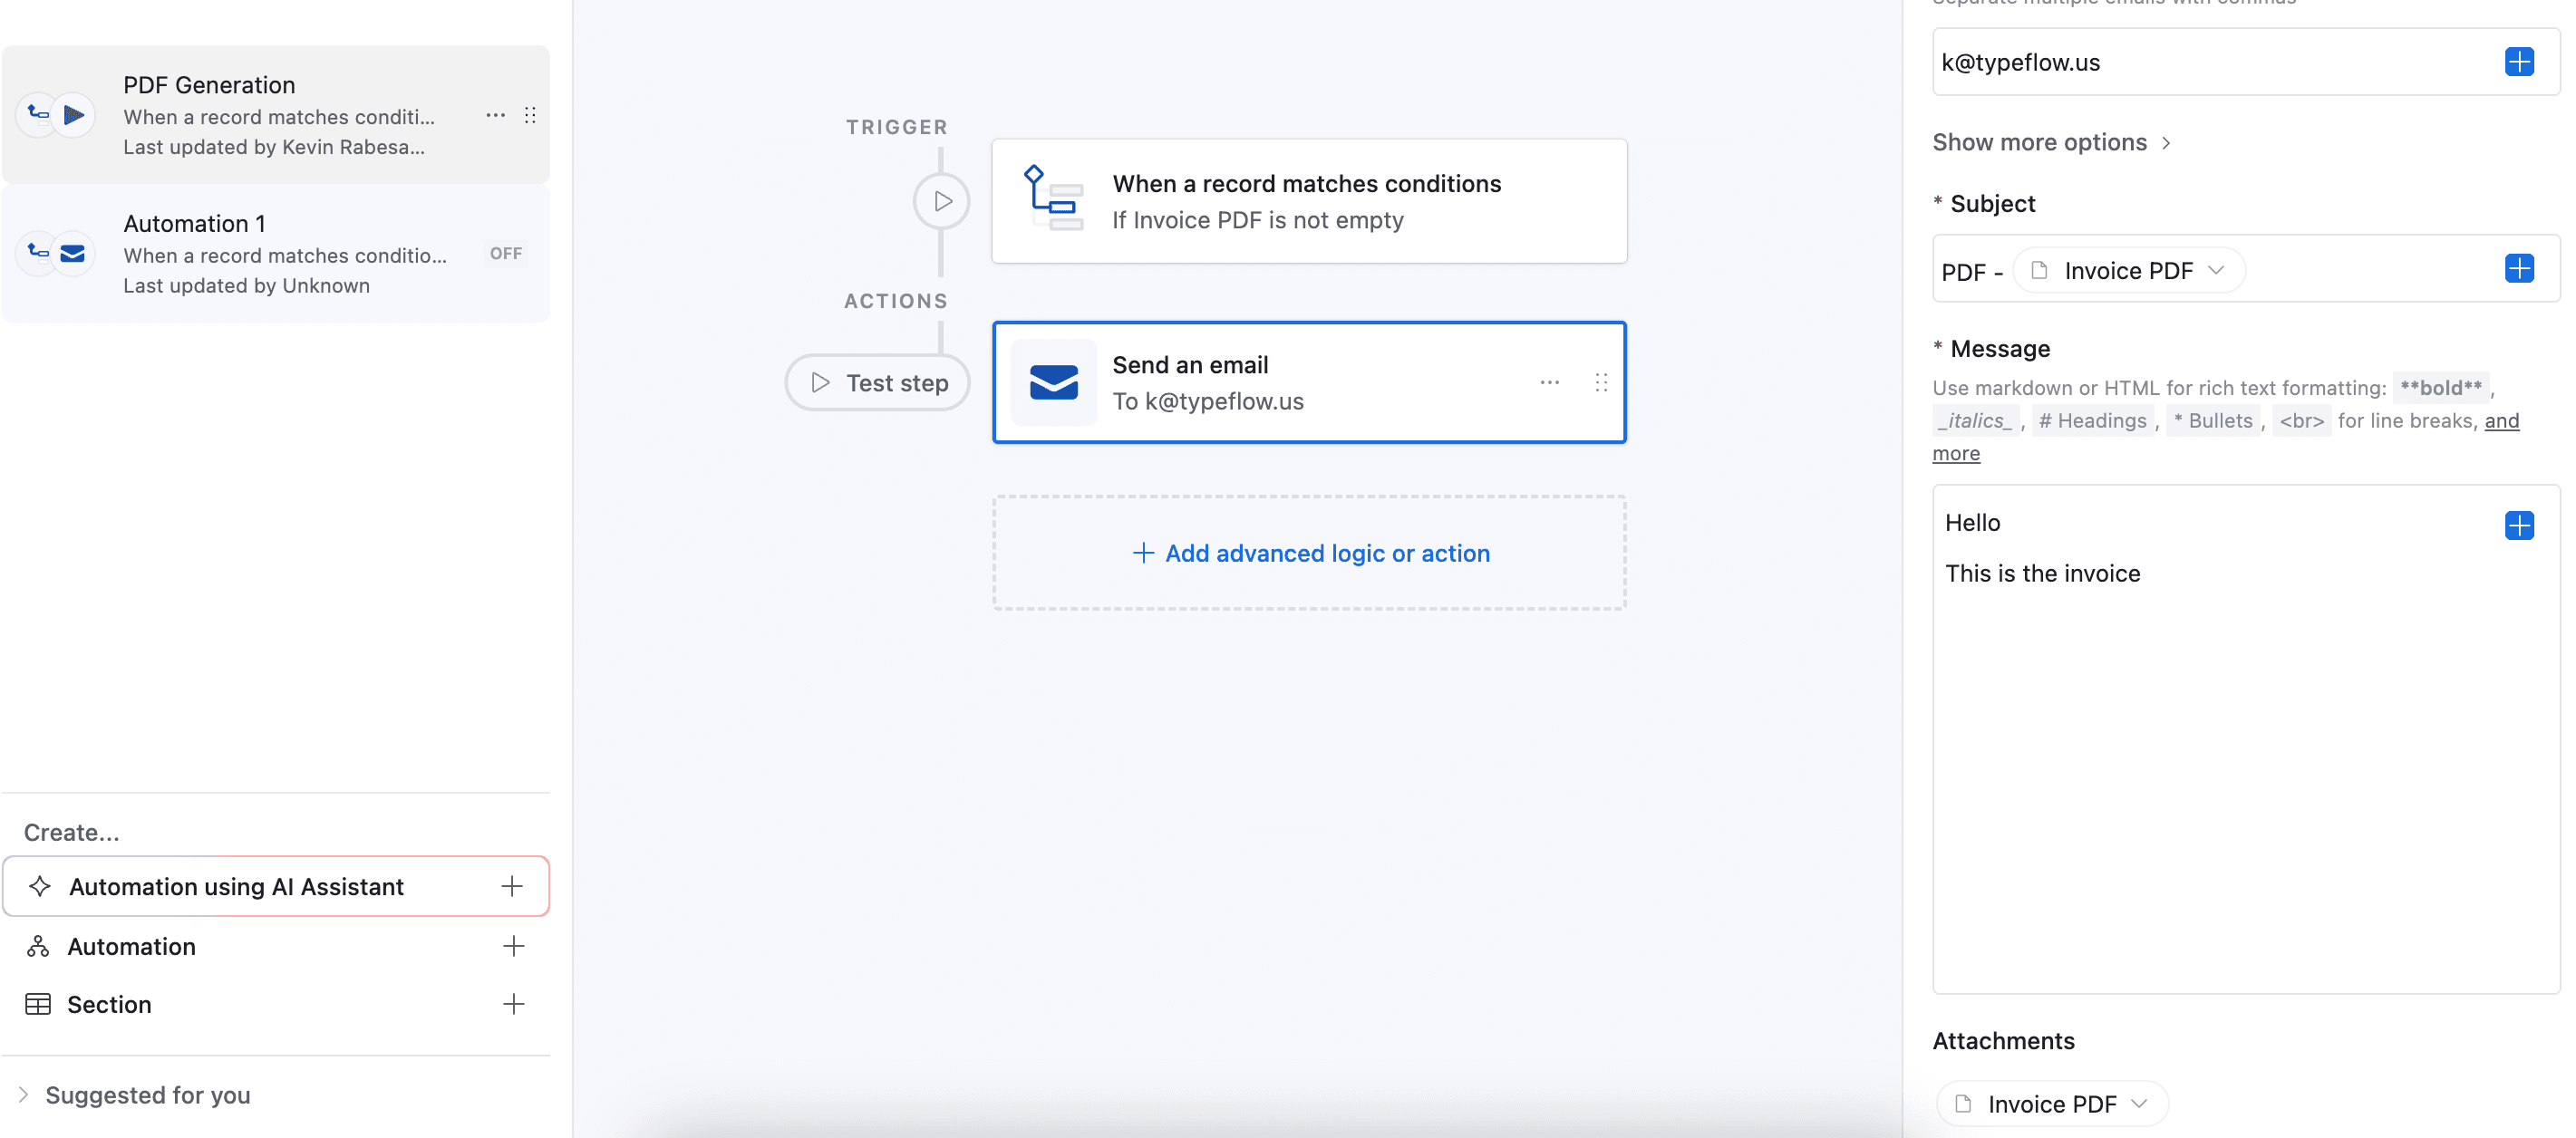The height and width of the screenshot is (1138, 2576).
Task: Click the record conditions trigger icon
Action: pos(1052,199)
